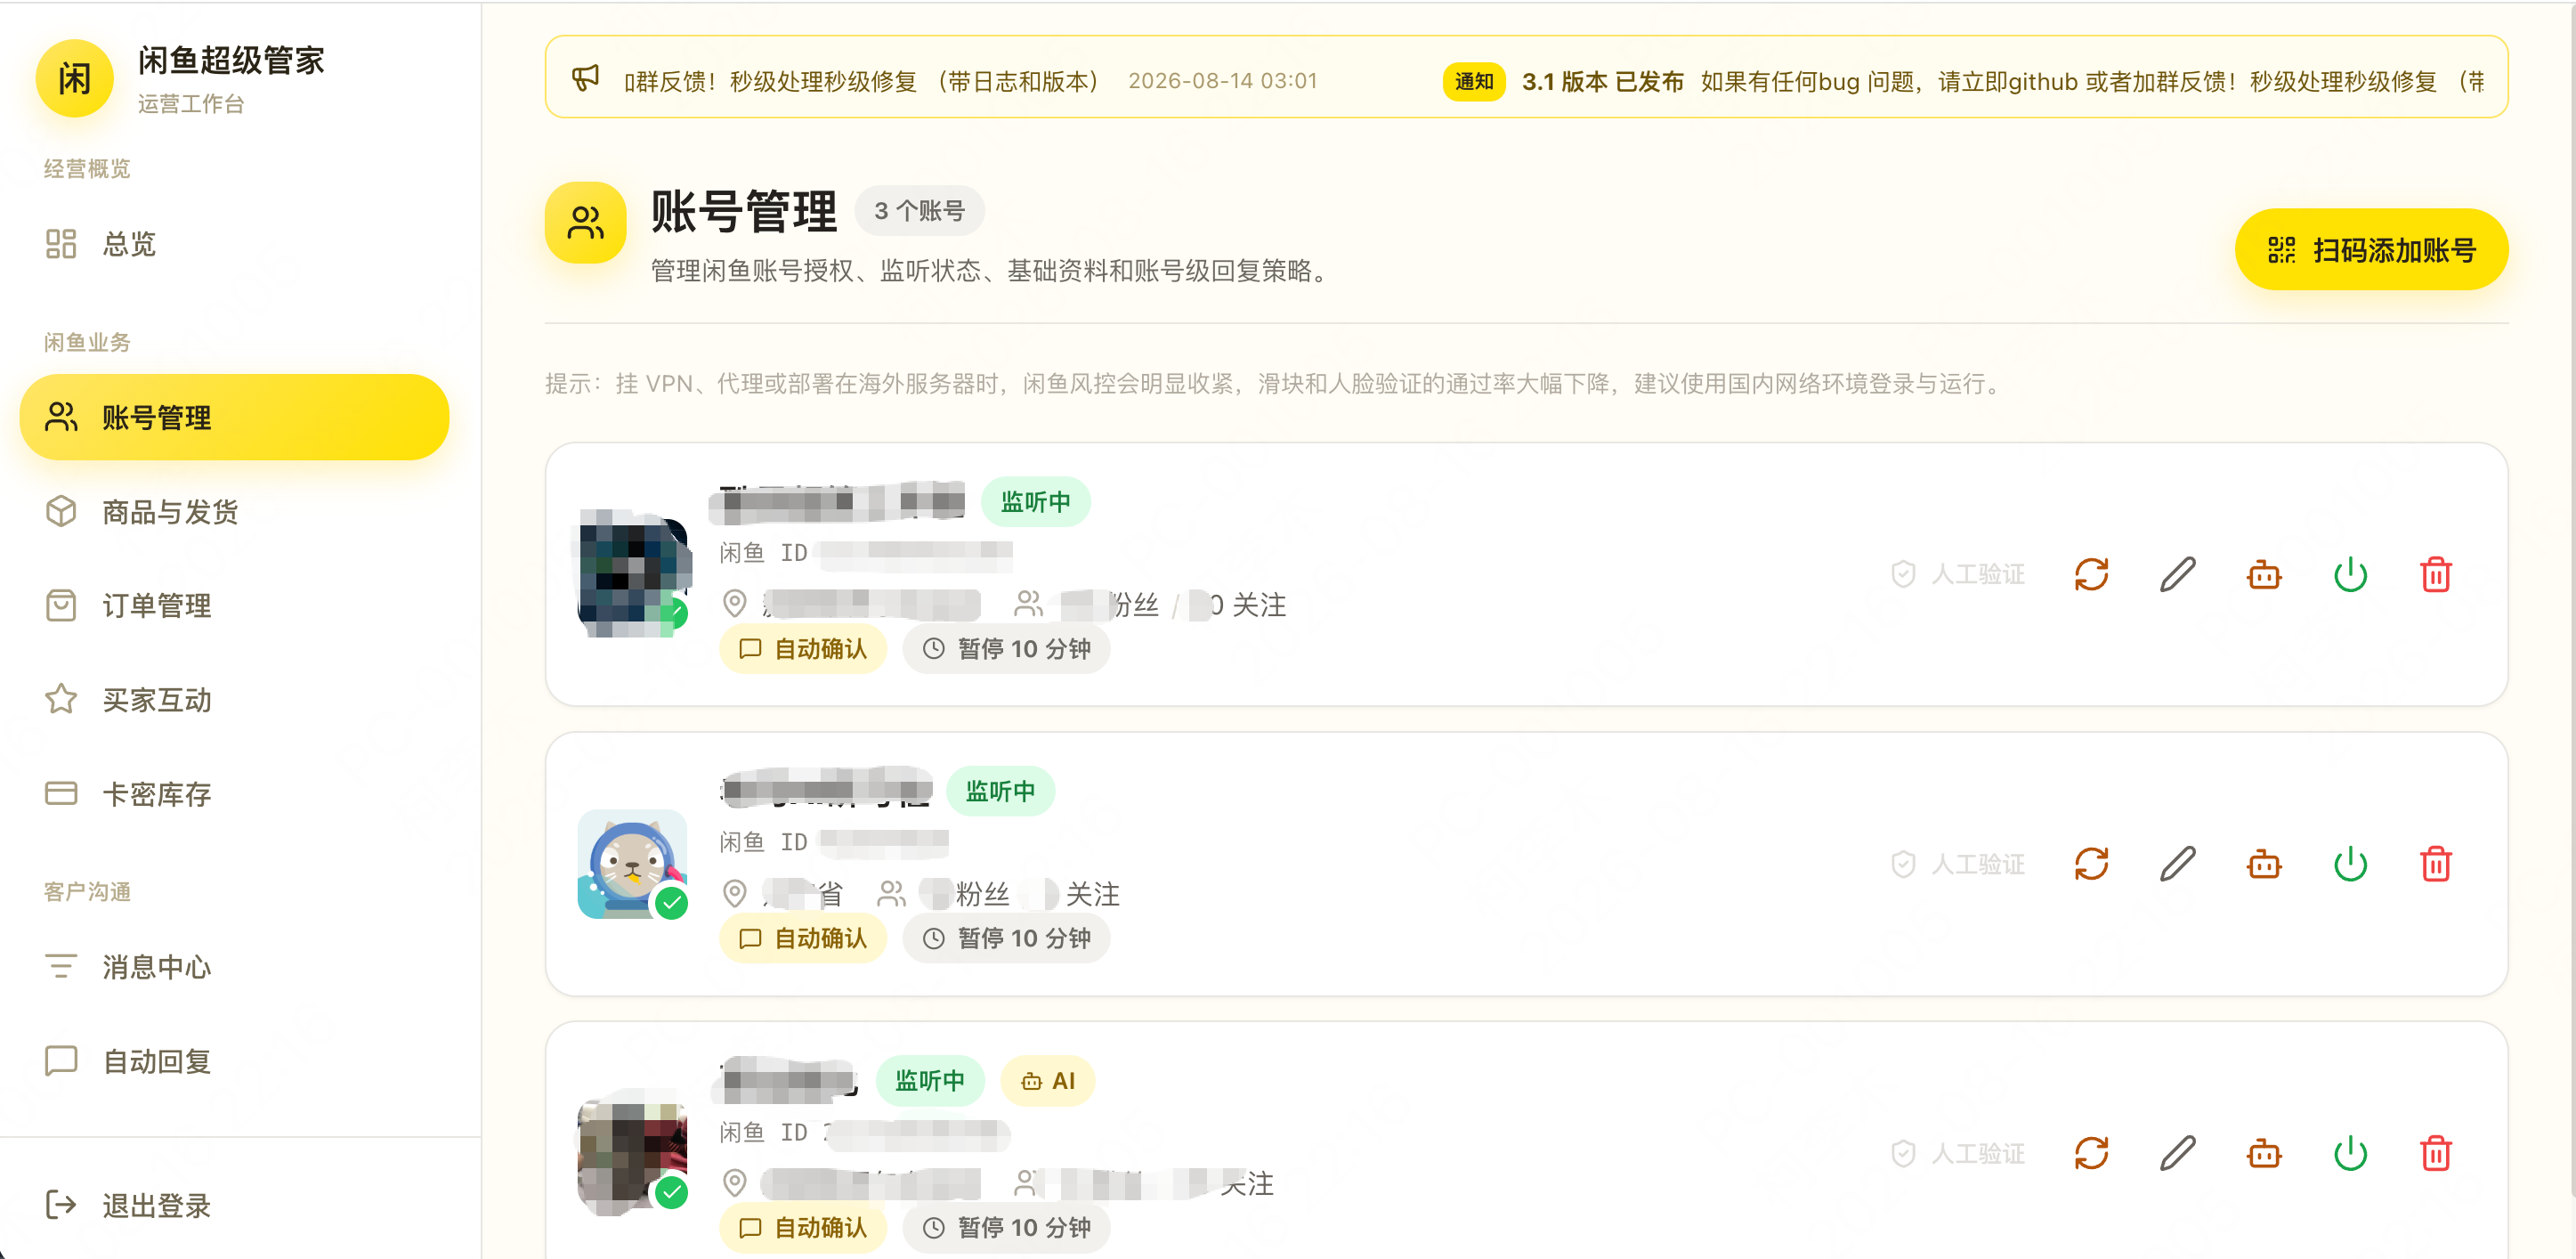Edit the first account with pencil icon
Image resolution: width=2576 pixels, height=1259 pixels.
click(x=2177, y=575)
